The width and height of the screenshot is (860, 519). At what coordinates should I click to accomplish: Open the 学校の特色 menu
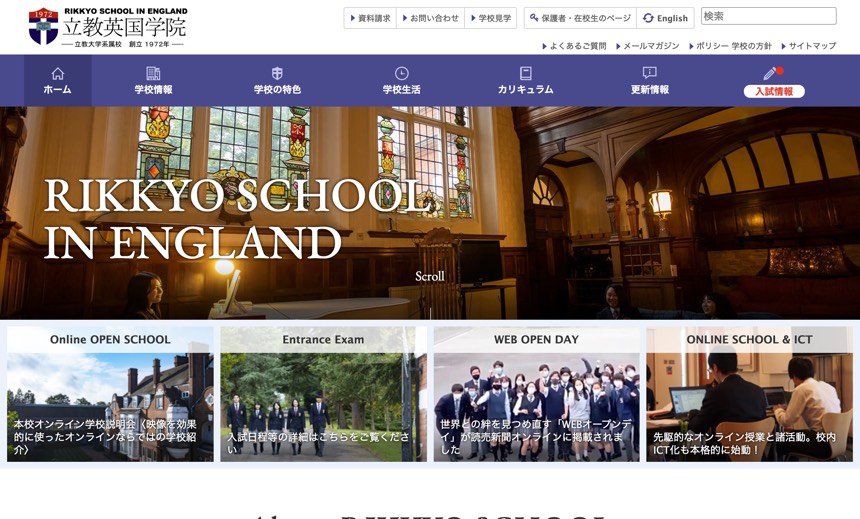277,81
